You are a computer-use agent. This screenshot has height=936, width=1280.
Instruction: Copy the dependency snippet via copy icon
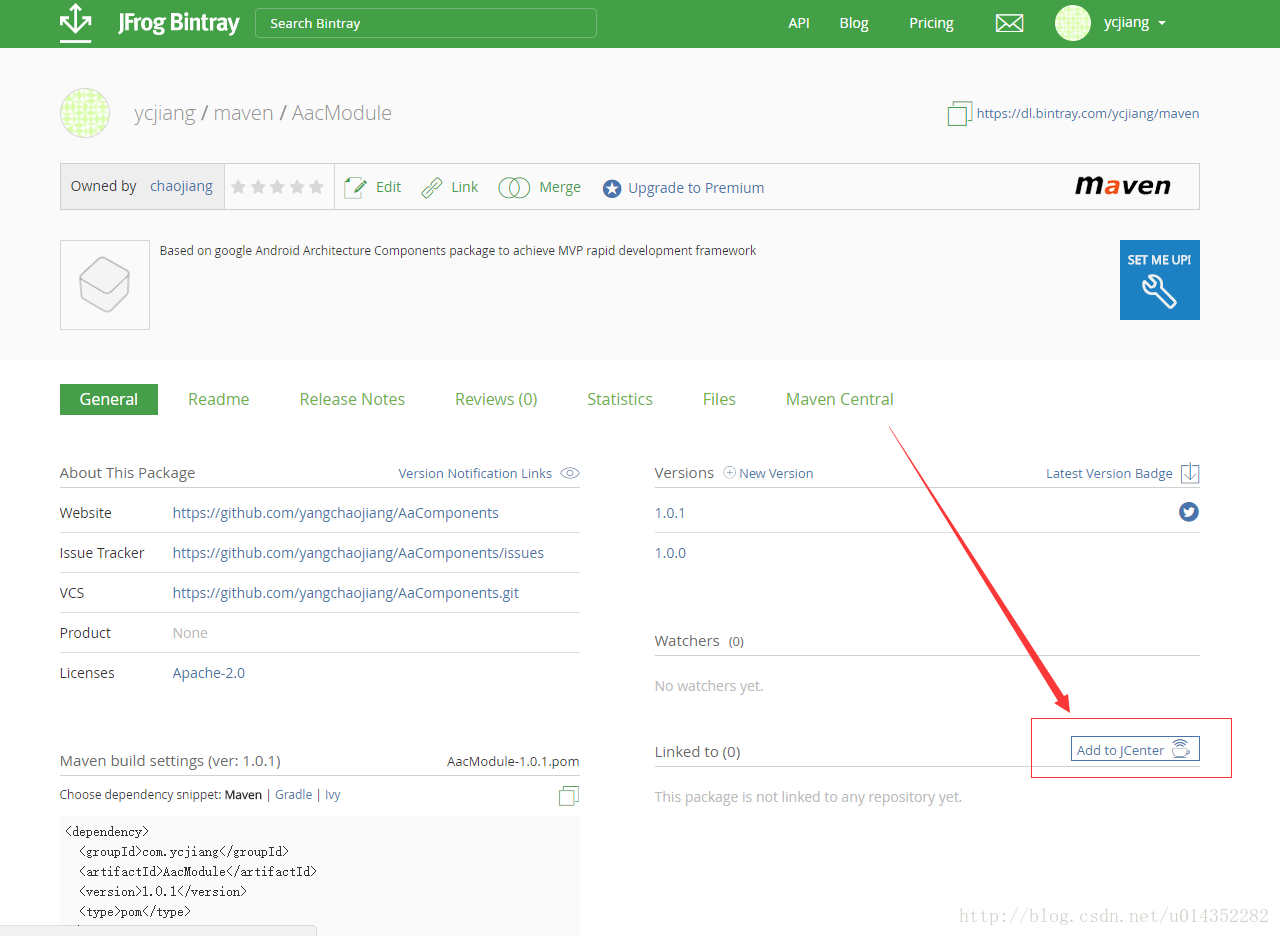[x=569, y=796]
